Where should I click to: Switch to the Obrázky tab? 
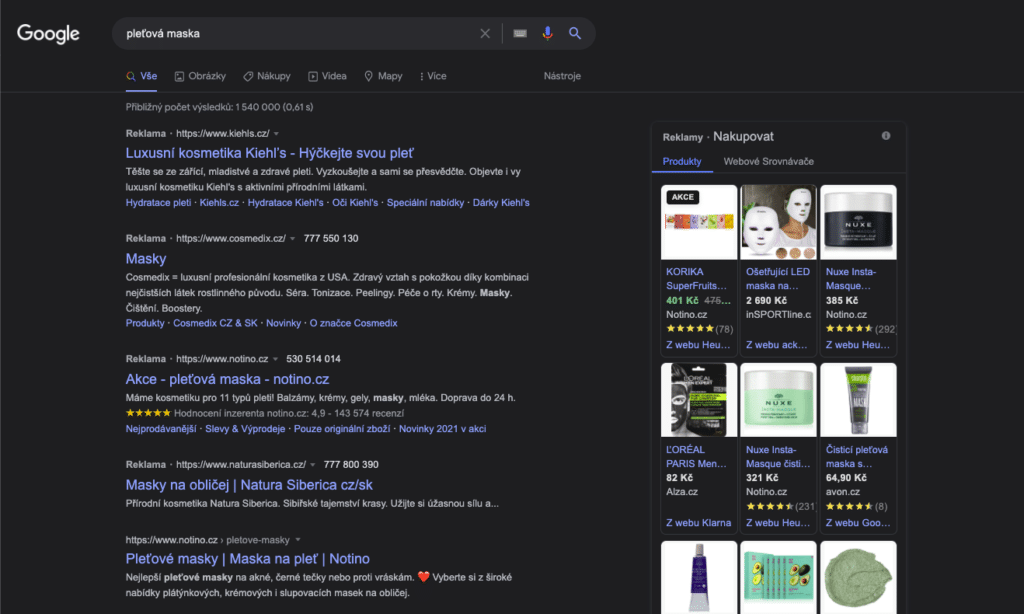200,76
